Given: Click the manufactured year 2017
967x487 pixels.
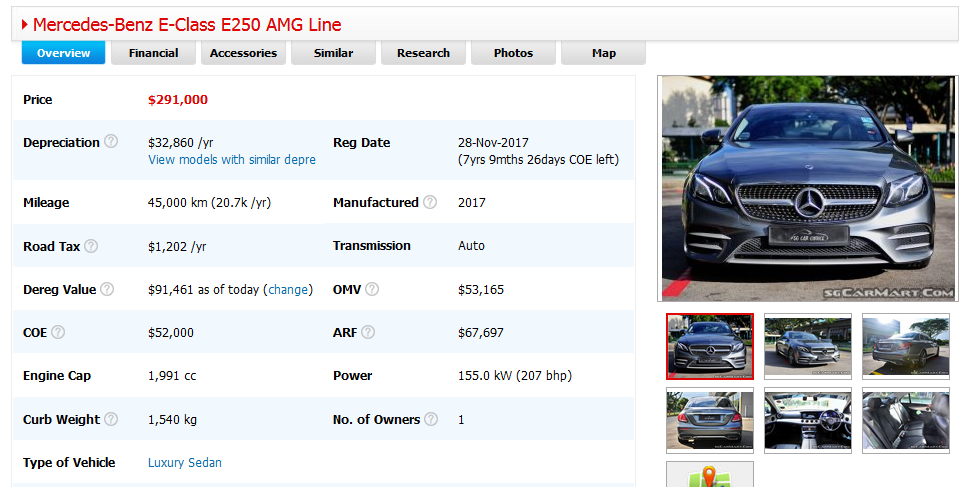Looking at the screenshot, I should click(x=472, y=203).
